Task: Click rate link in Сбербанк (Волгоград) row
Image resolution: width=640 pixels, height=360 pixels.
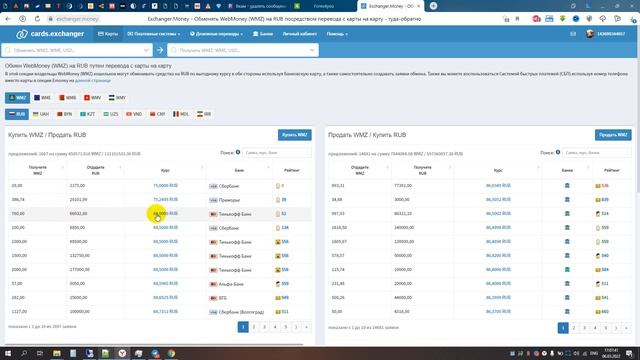Action: [x=165, y=311]
